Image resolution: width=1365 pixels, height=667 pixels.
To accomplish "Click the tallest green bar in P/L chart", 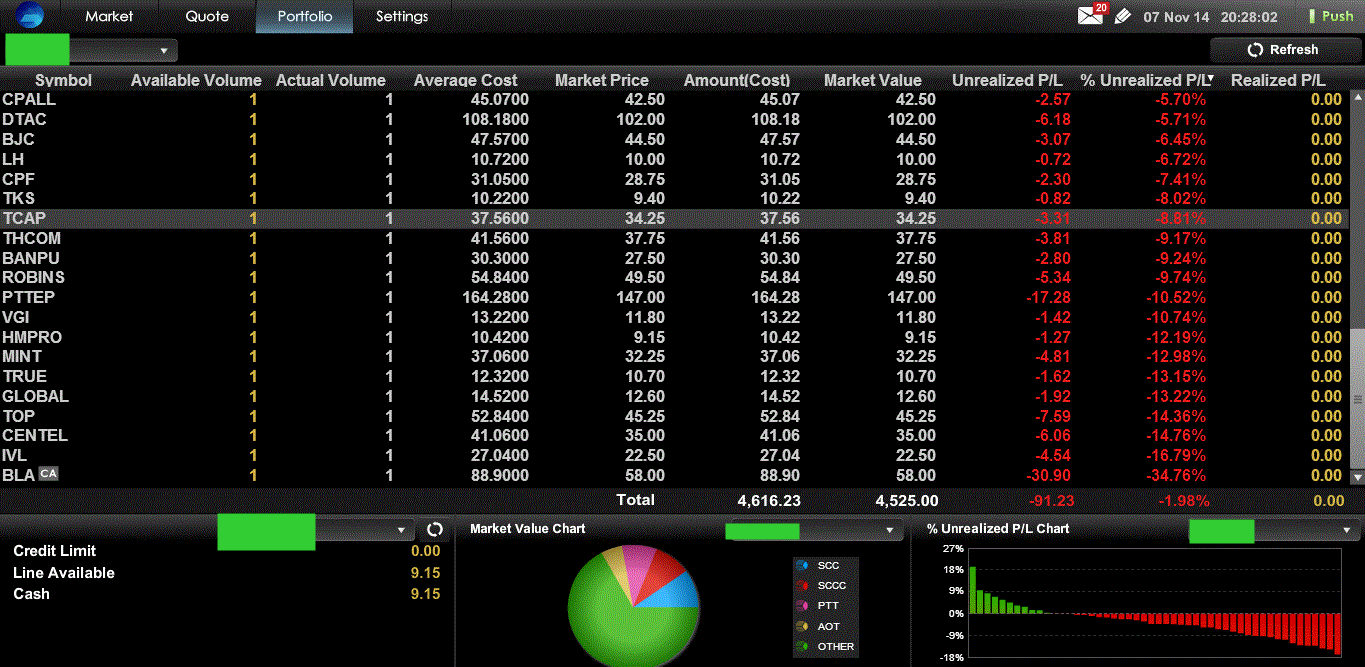I will (972, 590).
